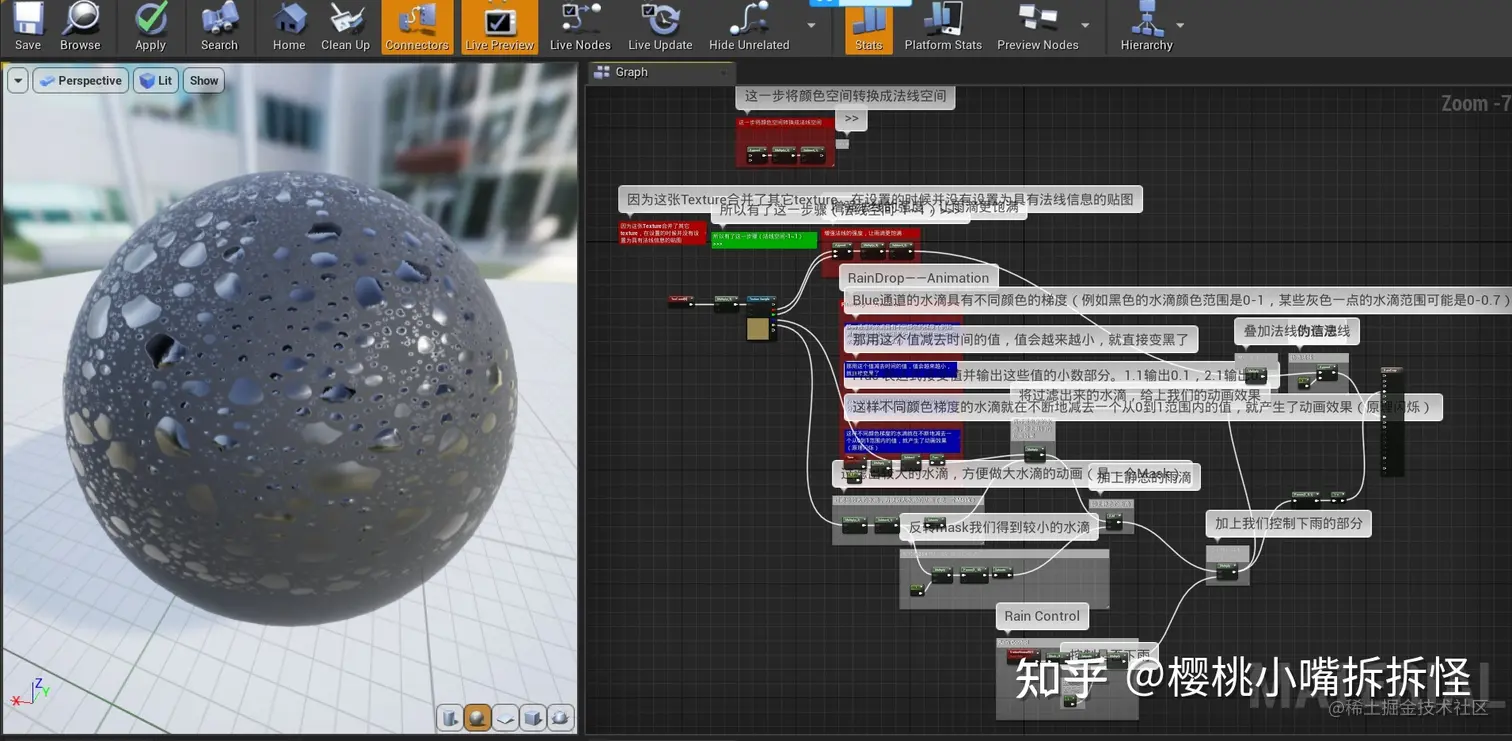1512x741 pixels.
Task: Select comment starting '因为这张Texture合并了其它texture'
Action: coord(880,199)
